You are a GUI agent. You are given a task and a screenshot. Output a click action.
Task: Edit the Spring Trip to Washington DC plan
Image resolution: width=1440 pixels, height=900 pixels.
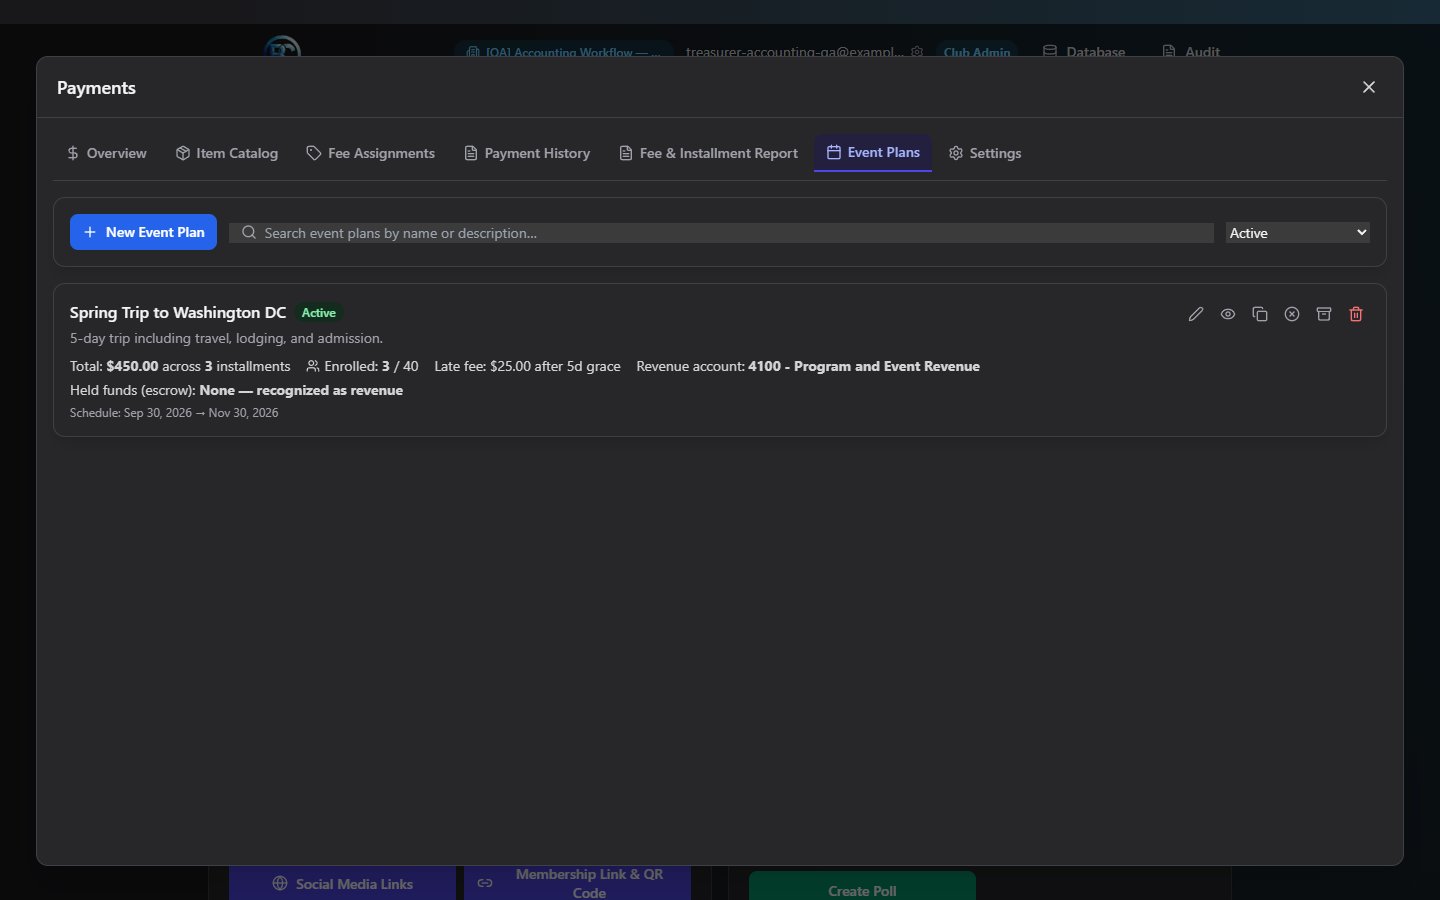[1196, 314]
